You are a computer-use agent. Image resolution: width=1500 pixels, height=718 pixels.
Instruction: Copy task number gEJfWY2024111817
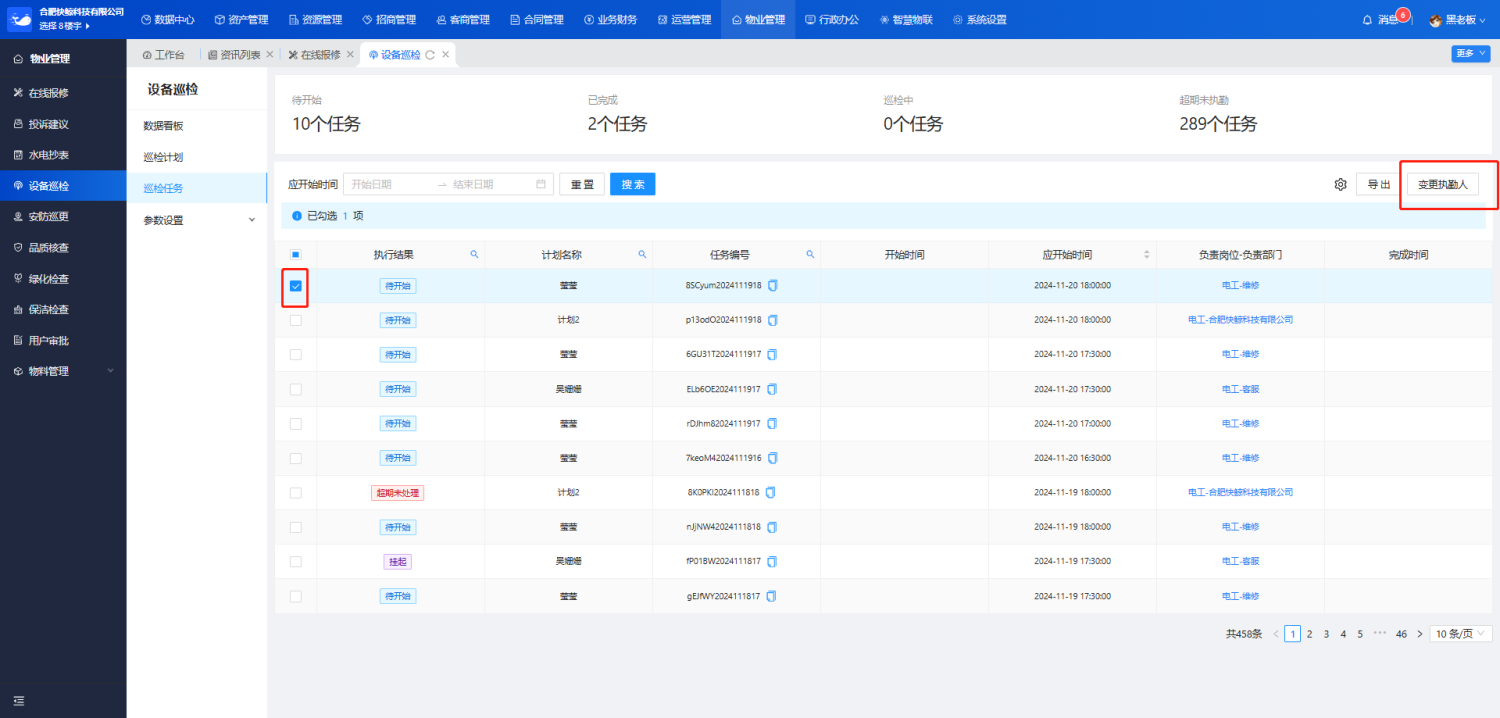772,596
